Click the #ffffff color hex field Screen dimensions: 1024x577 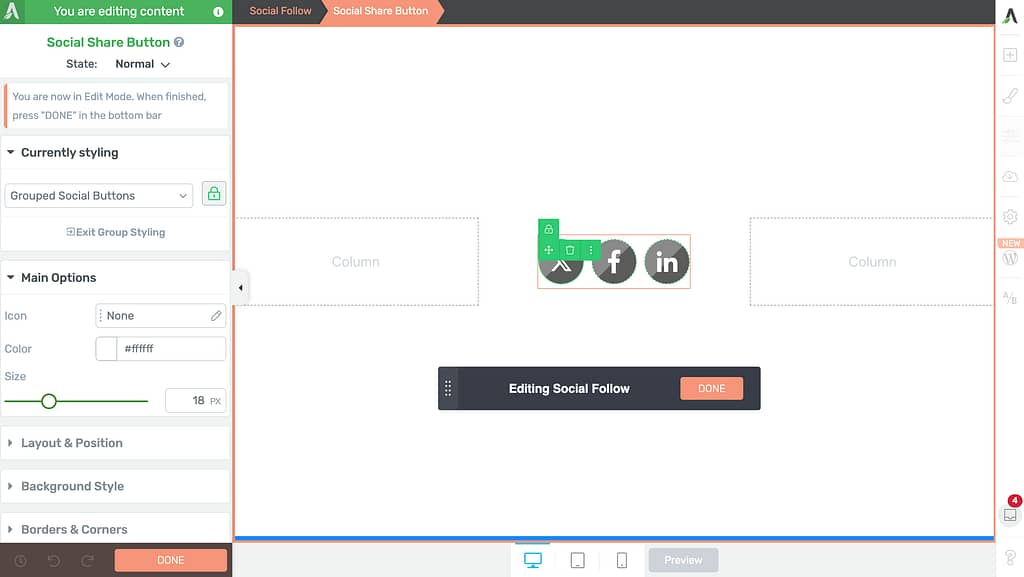pos(171,349)
